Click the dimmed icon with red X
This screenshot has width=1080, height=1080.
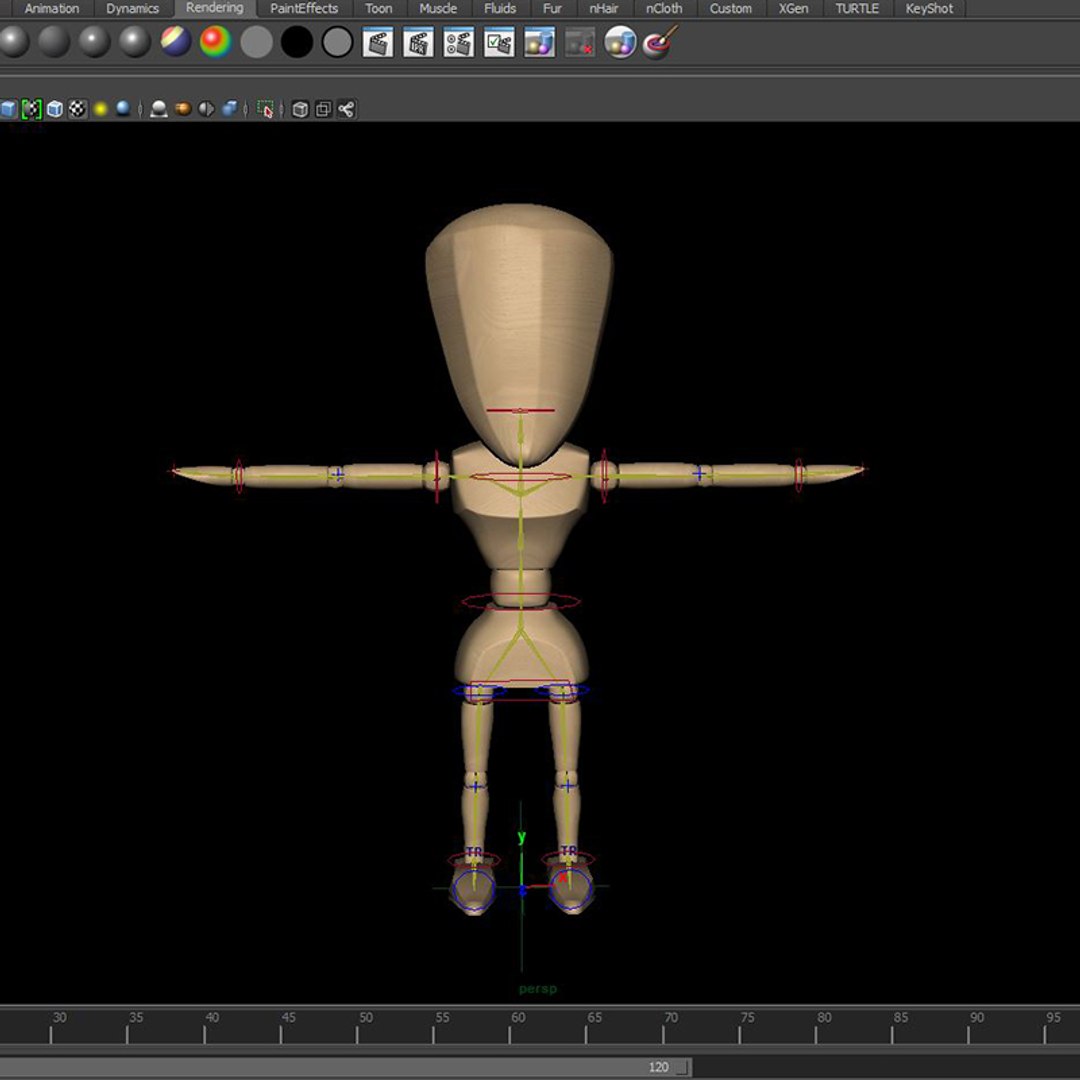click(580, 42)
